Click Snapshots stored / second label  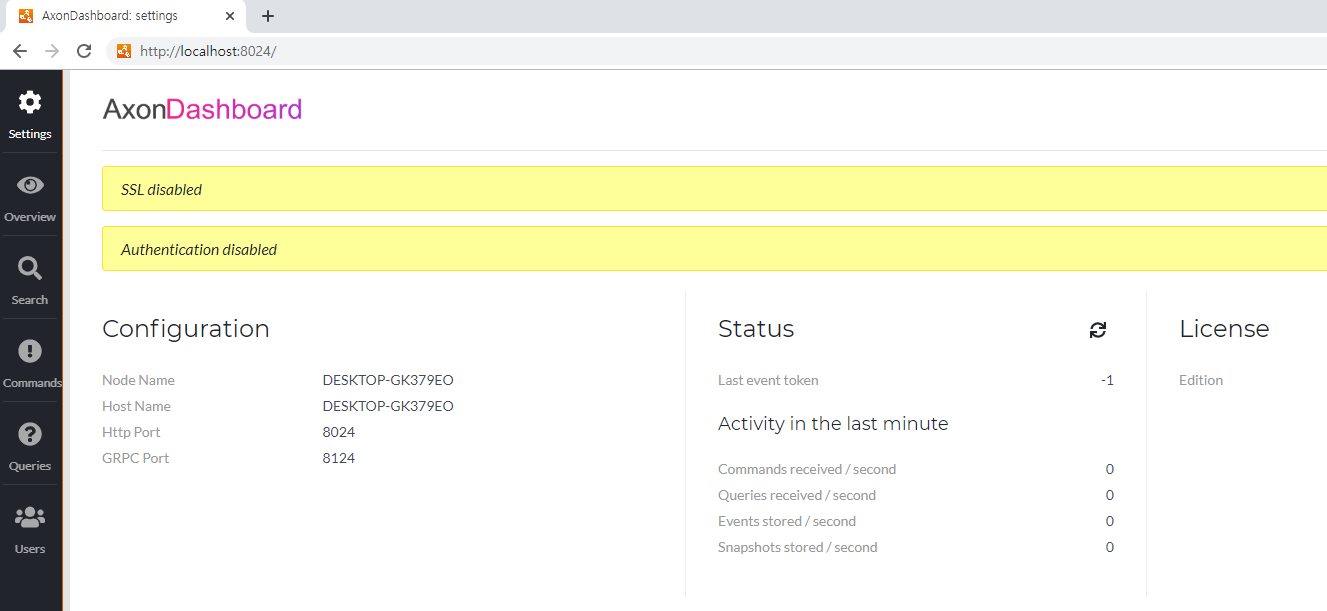coord(798,547)
